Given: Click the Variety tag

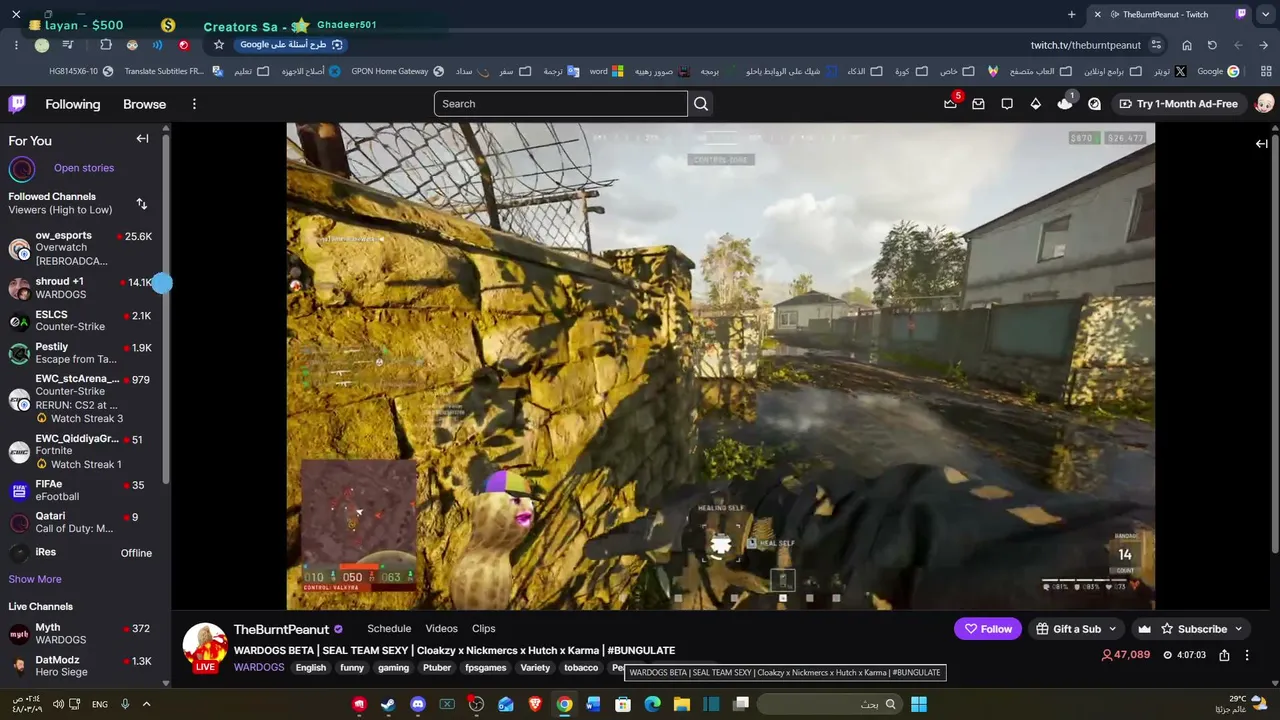Looking at the screenshot, I should (535, 668).
